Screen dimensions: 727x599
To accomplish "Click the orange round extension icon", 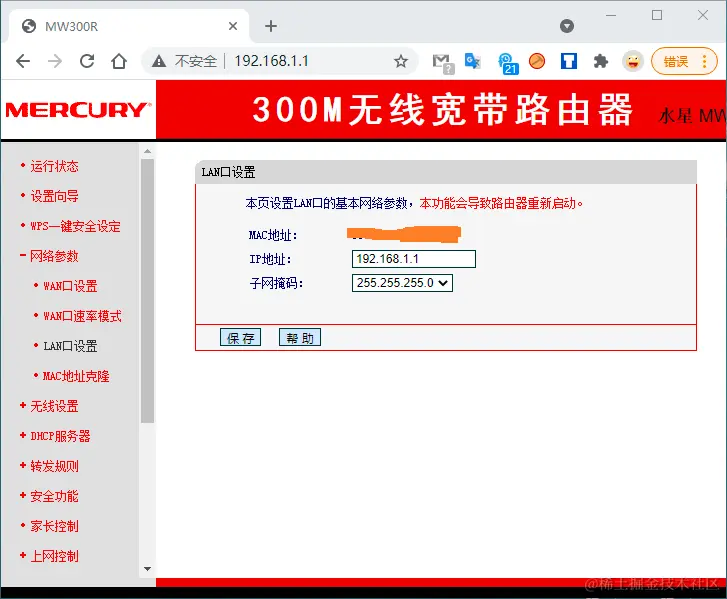I will 537,61.
